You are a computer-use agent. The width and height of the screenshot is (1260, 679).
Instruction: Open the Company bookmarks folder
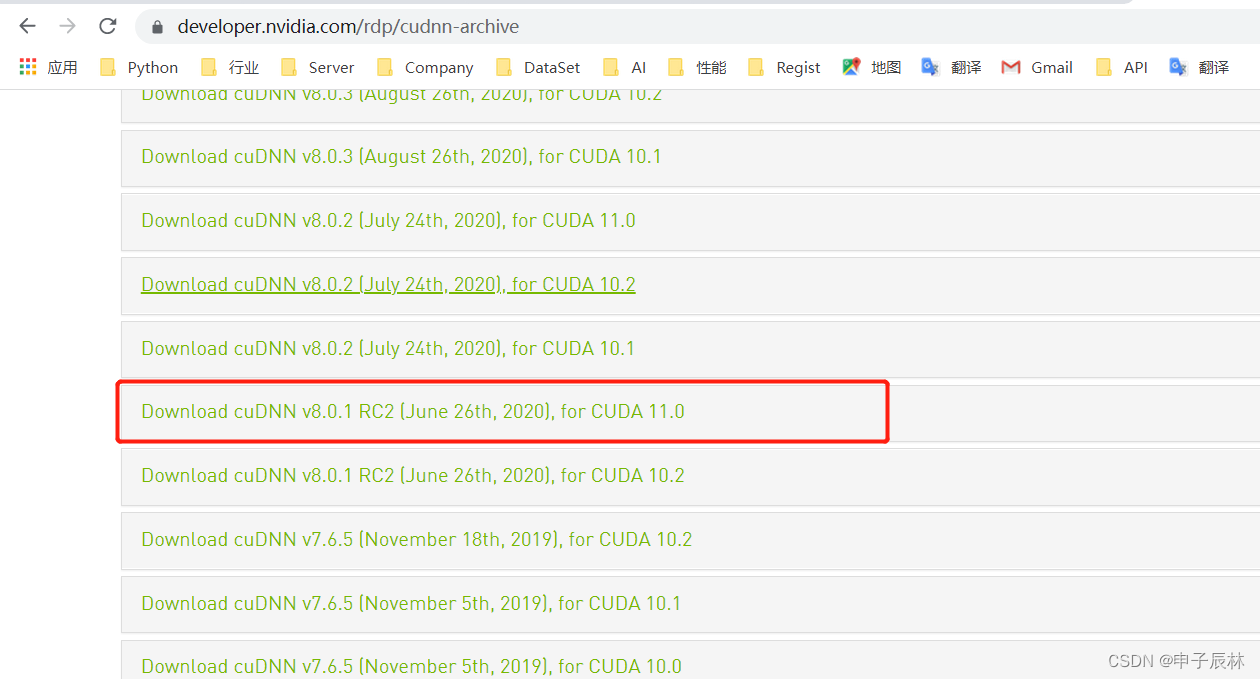425,67
